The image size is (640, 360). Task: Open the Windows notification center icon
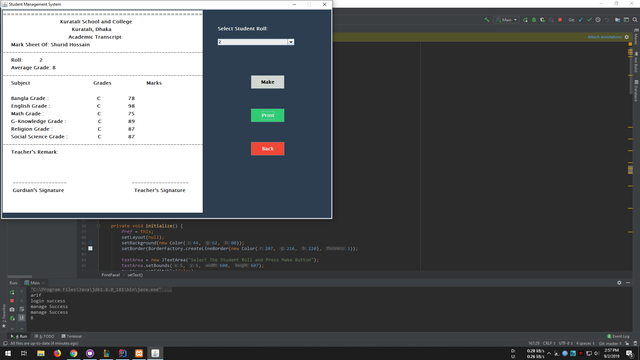[629, 353]
